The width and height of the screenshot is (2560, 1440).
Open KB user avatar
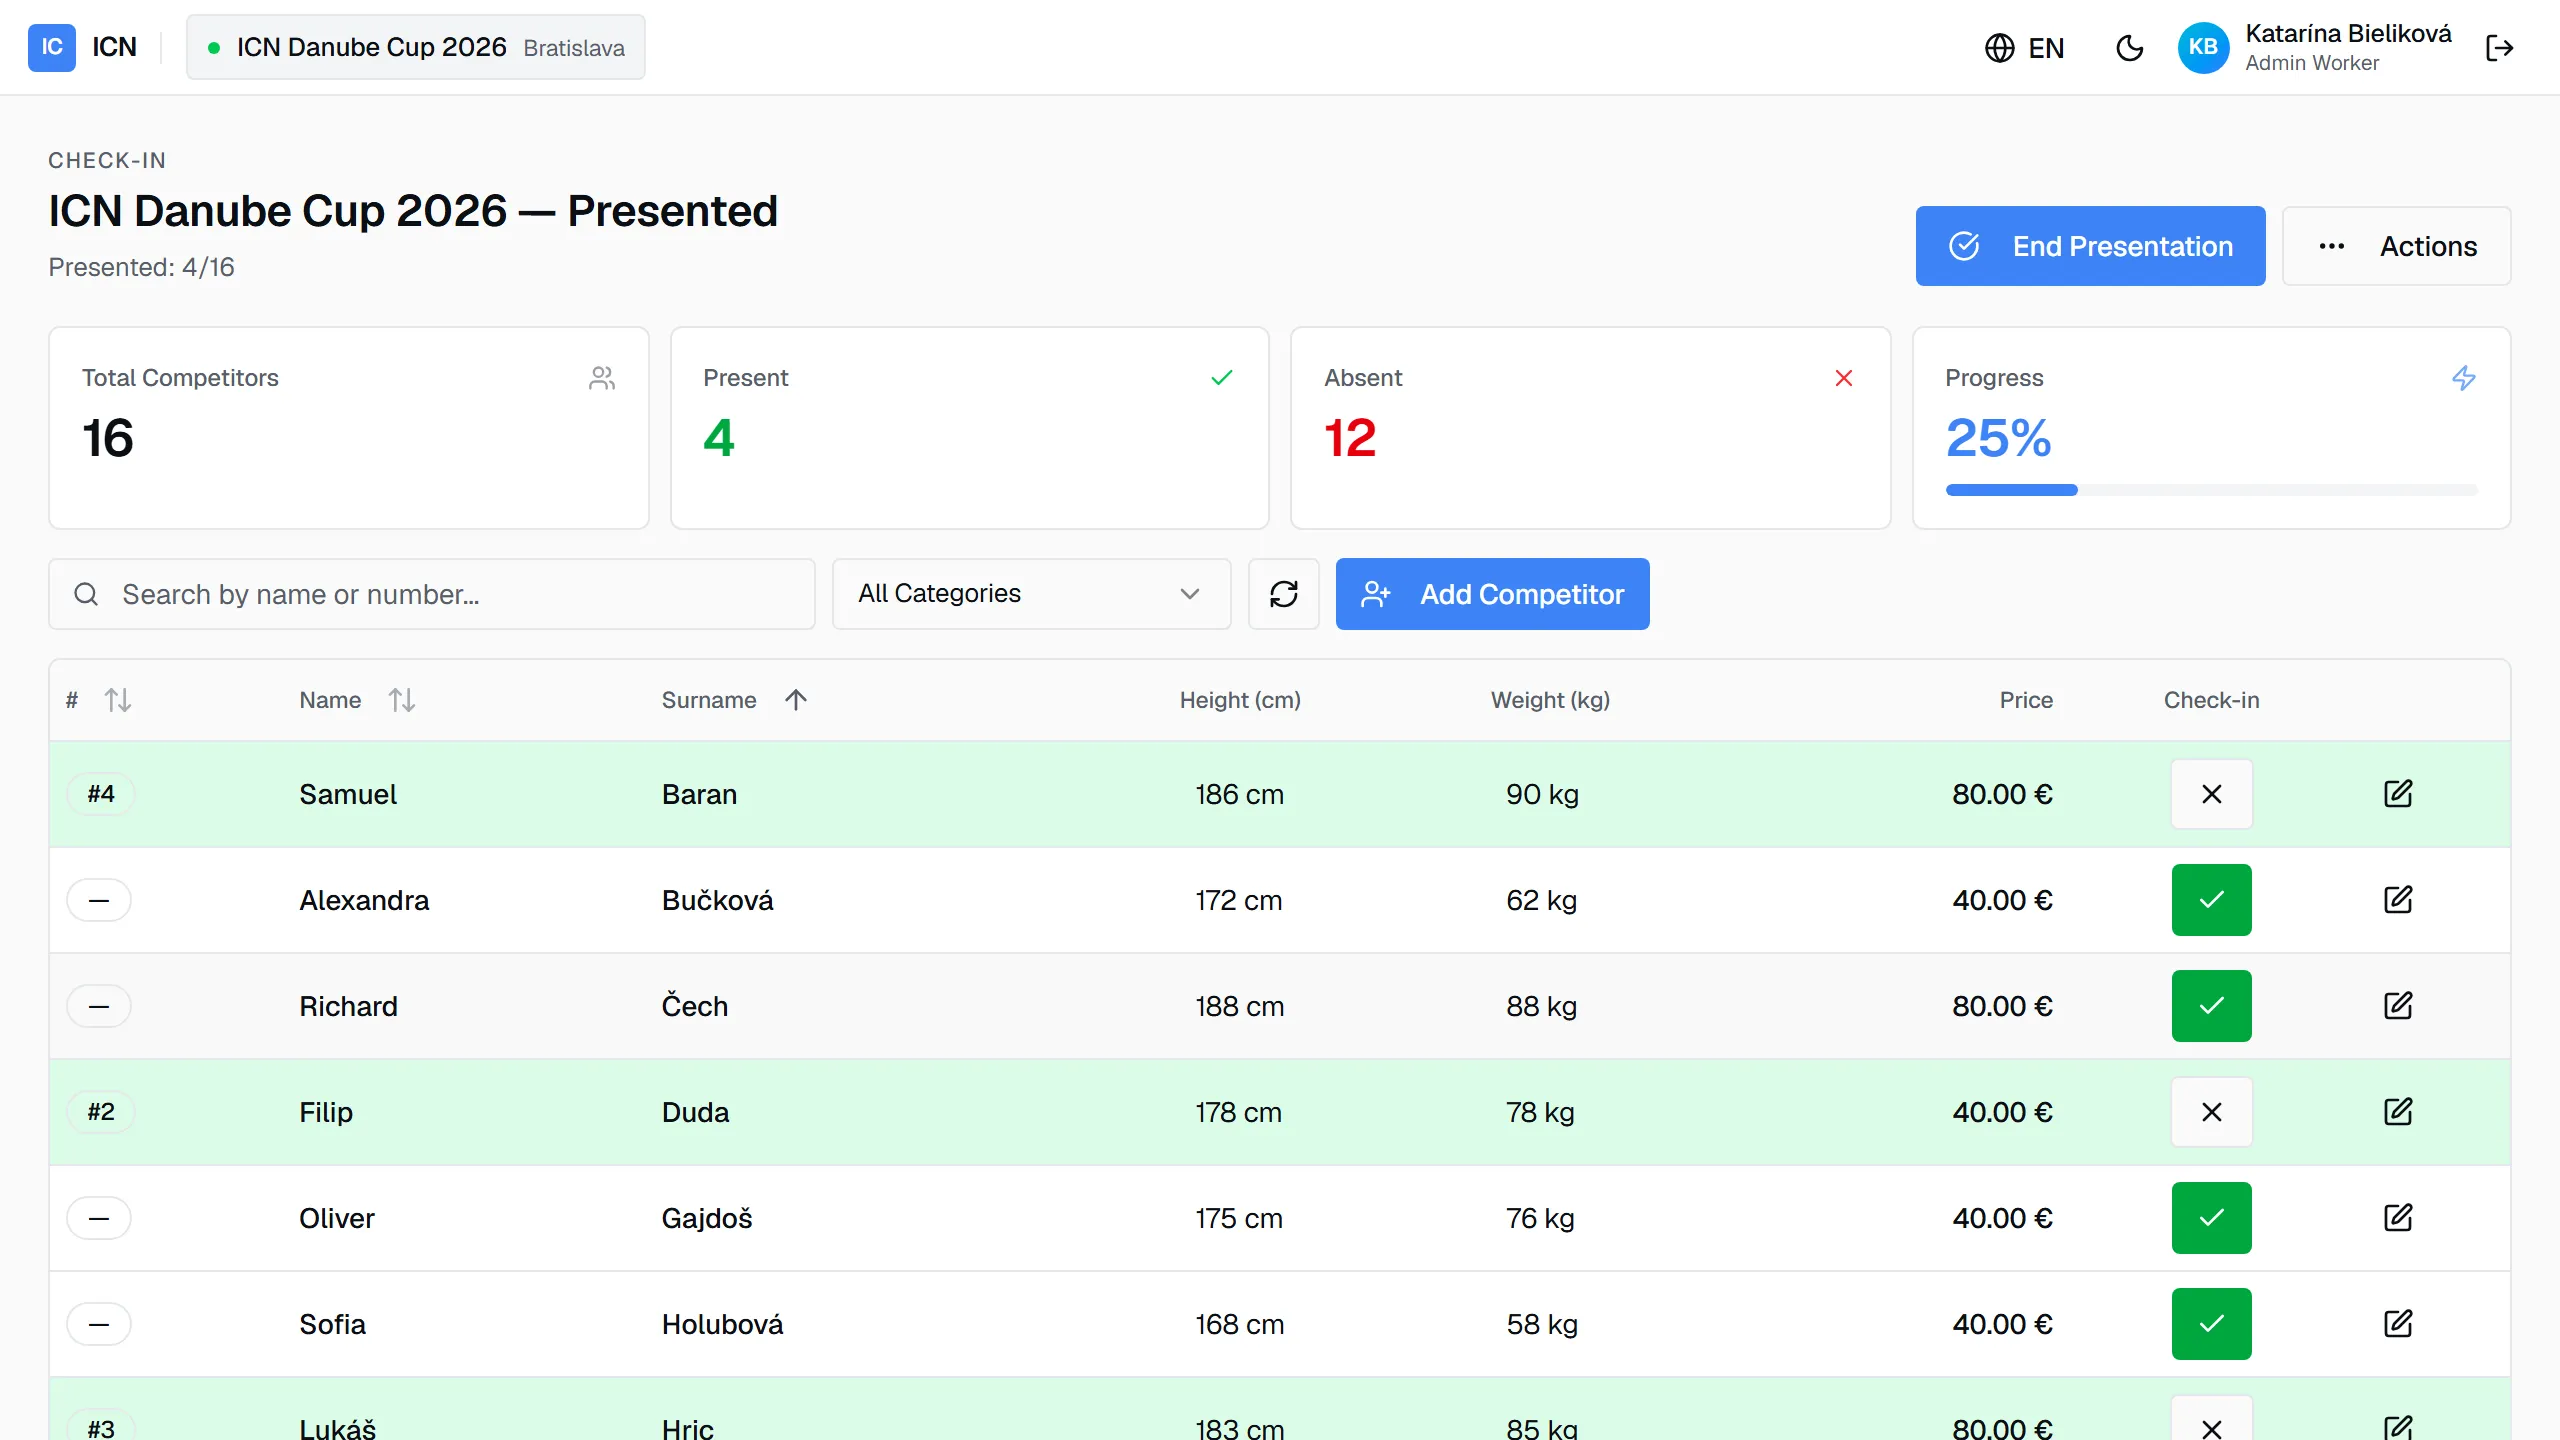pyautogui.click(x=2203, y=47)
